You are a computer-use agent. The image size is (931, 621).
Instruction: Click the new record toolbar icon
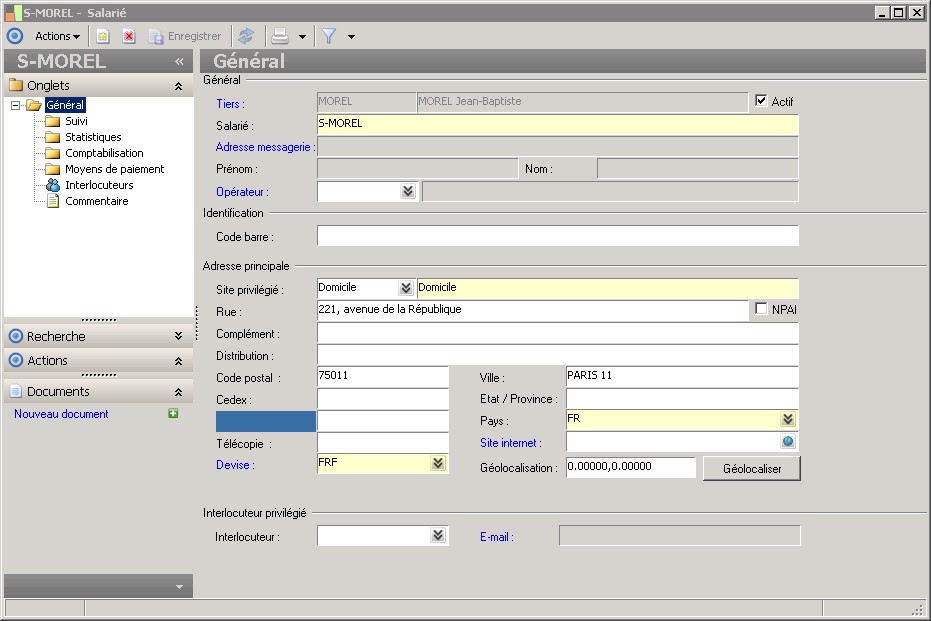(102, 36)
